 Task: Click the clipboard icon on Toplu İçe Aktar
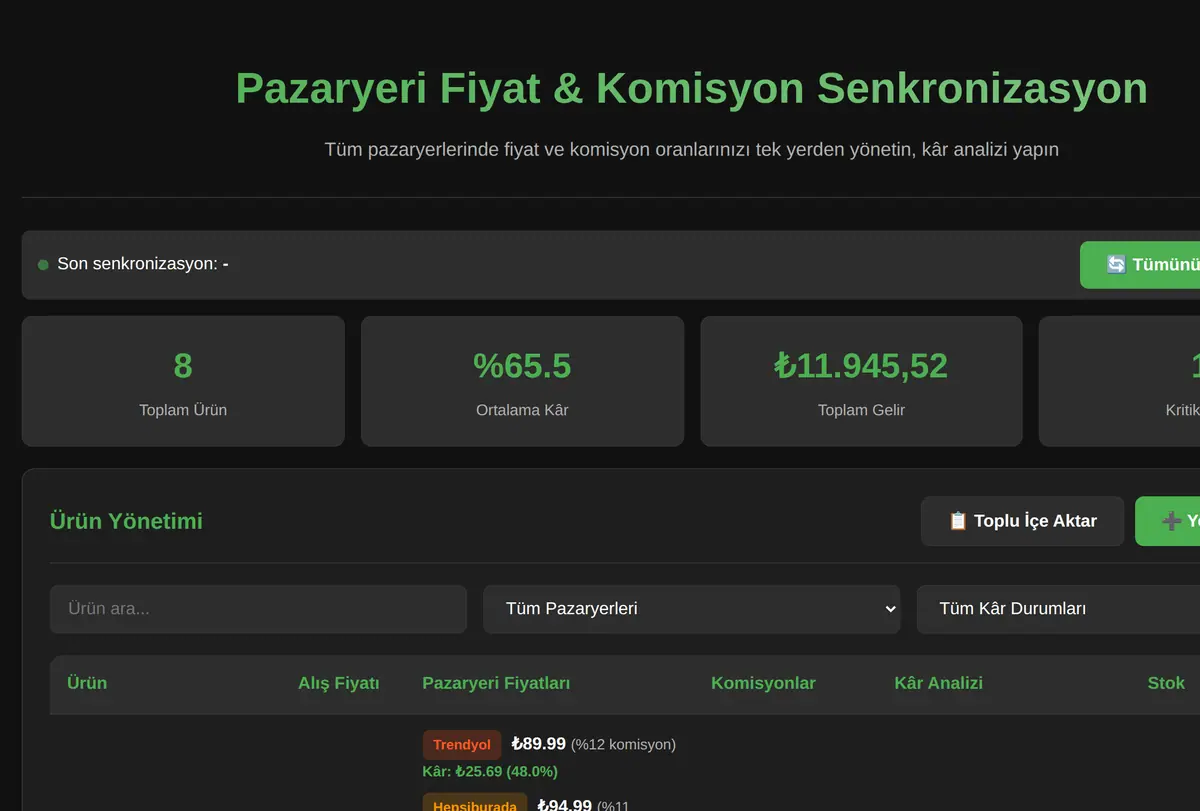[x=958, y=521]
